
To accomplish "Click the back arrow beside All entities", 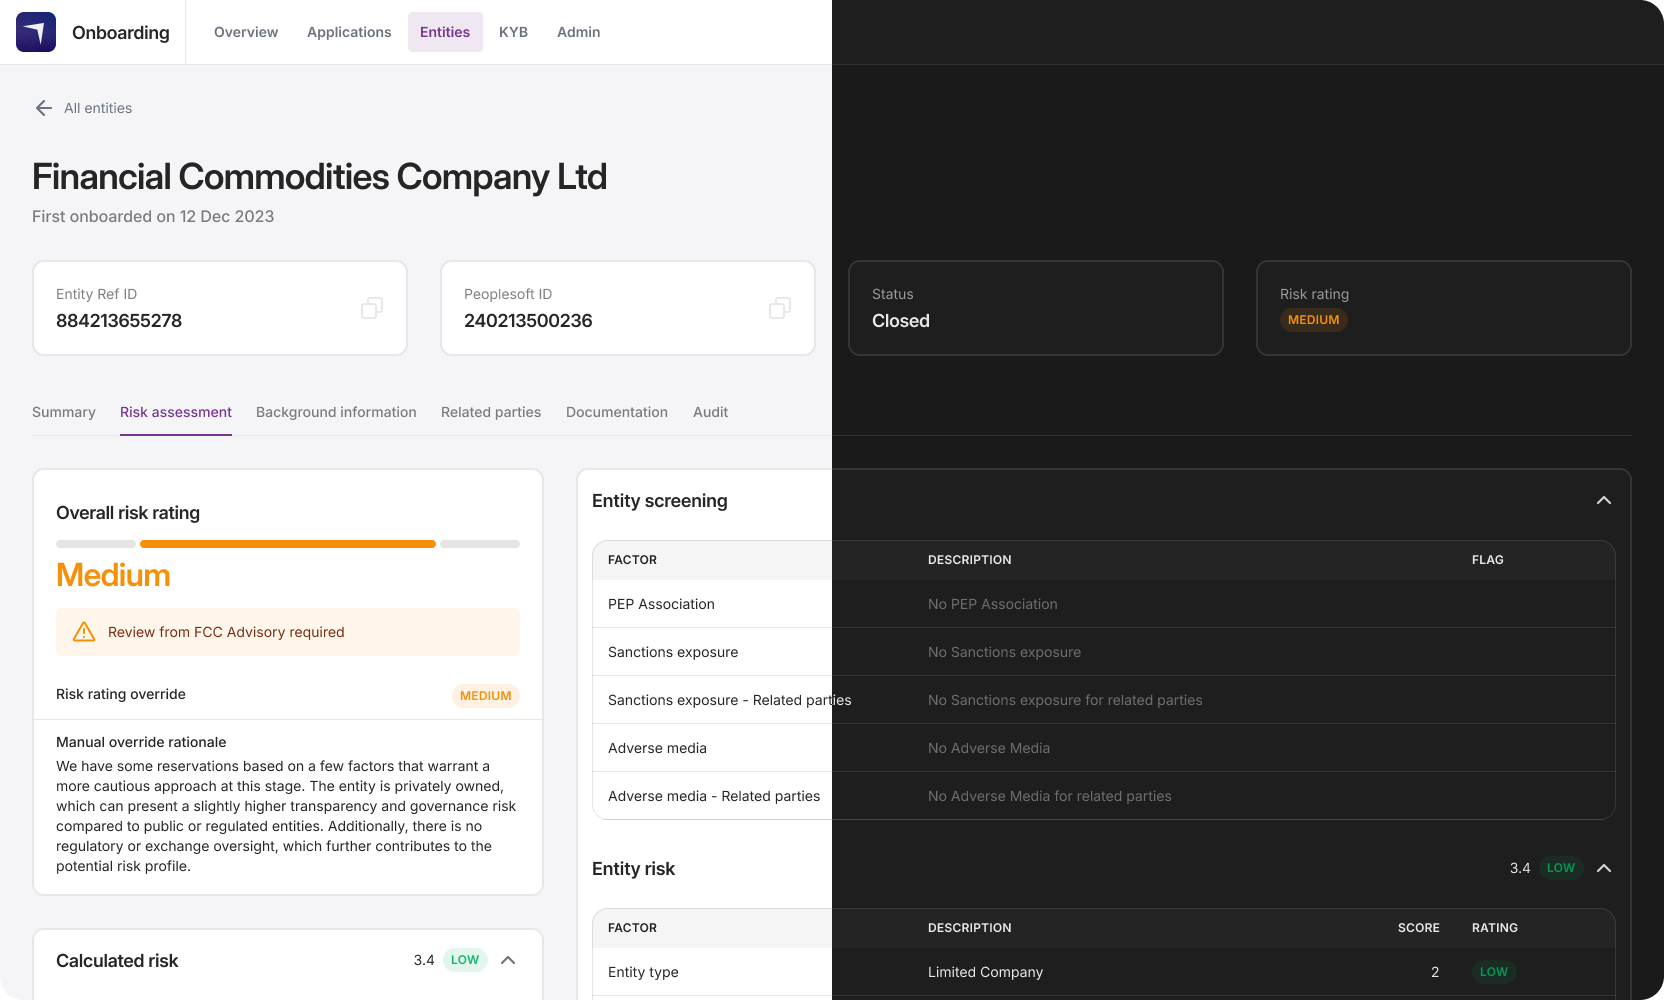I will 43,108.
